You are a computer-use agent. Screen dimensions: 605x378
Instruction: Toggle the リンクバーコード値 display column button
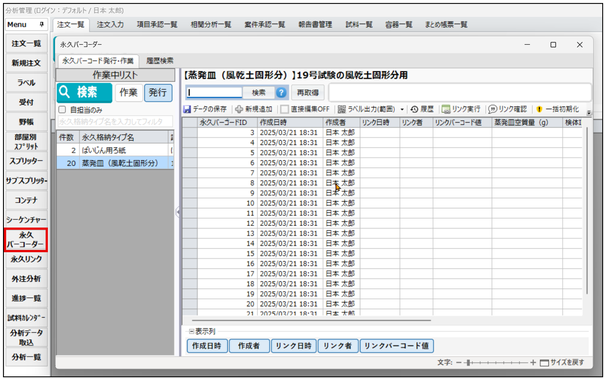[x=397, y=346]
